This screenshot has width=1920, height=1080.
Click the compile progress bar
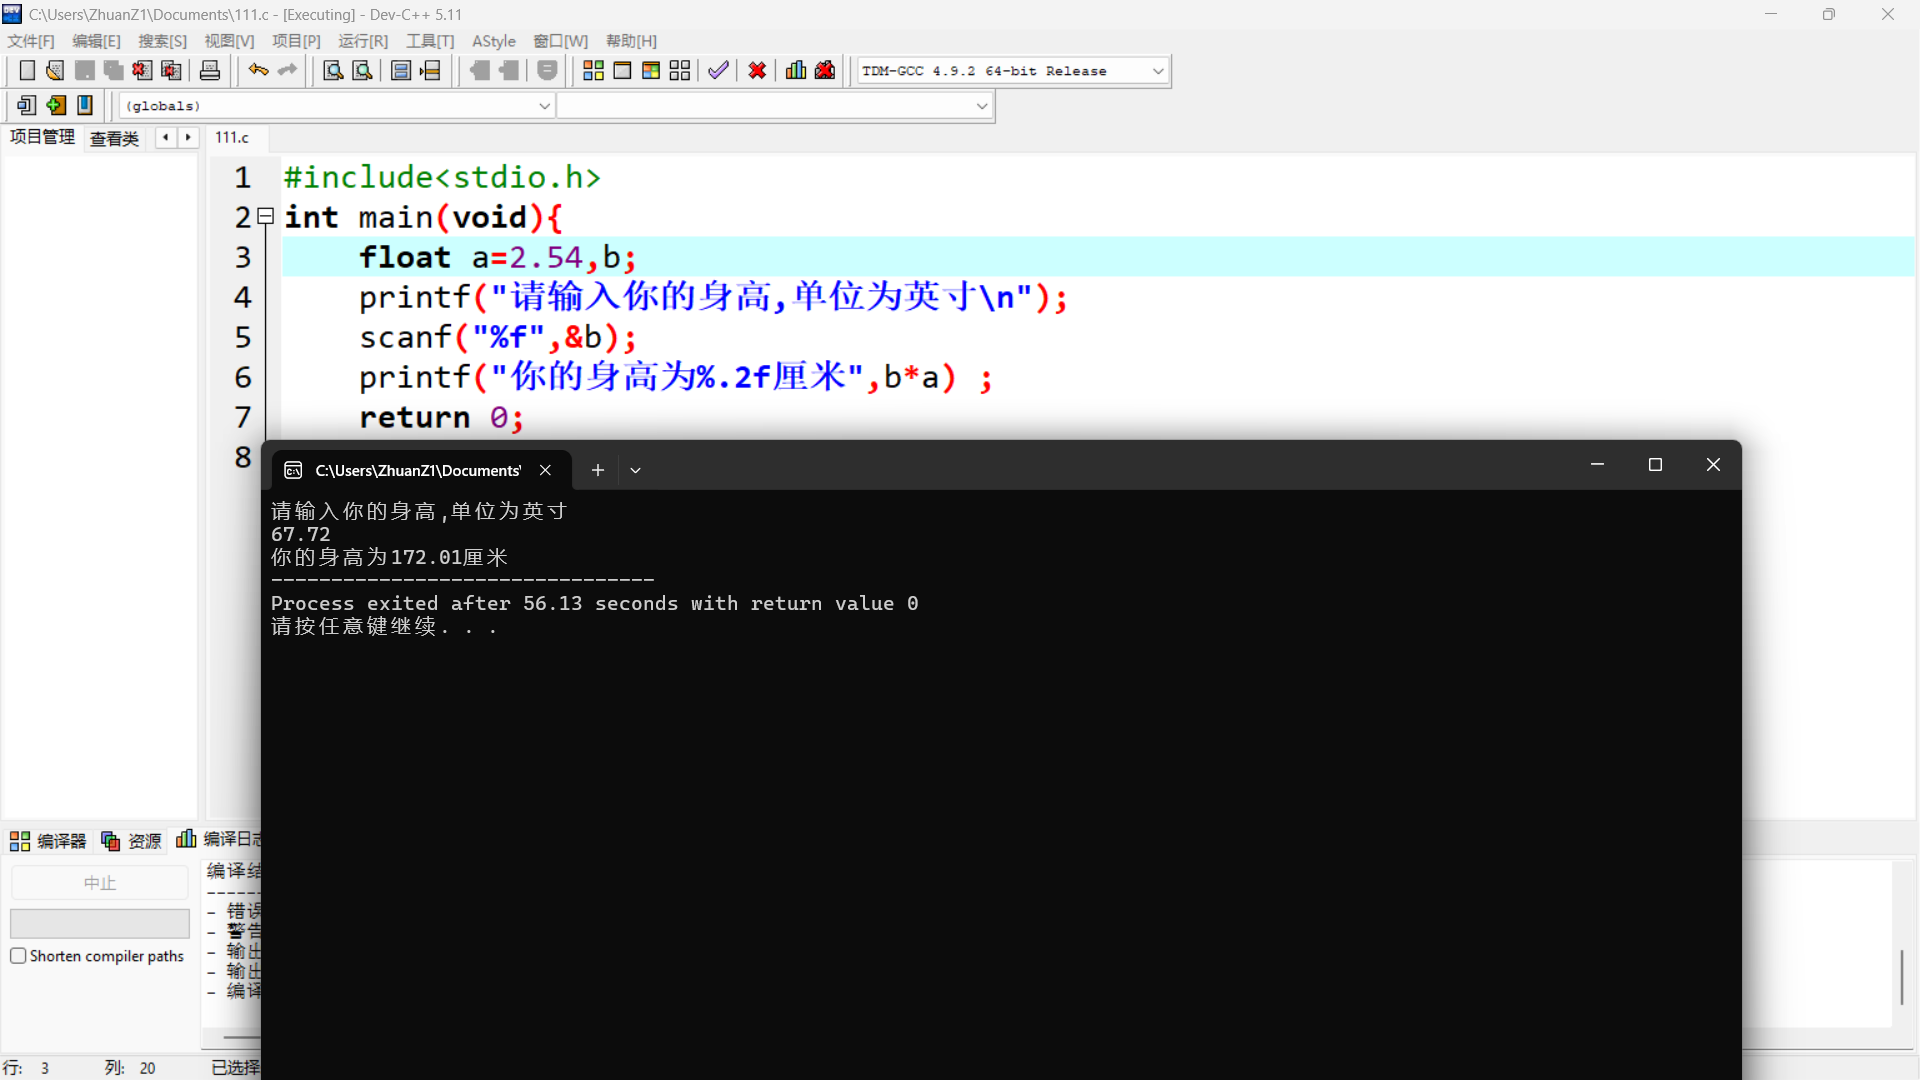pos(100,923)
